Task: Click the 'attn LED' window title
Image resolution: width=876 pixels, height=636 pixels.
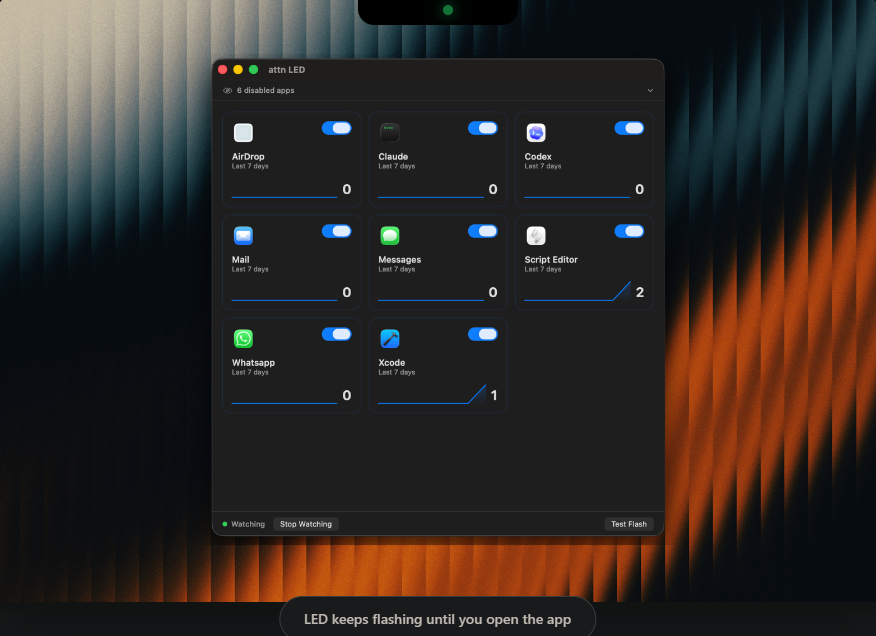Action: 287,69
